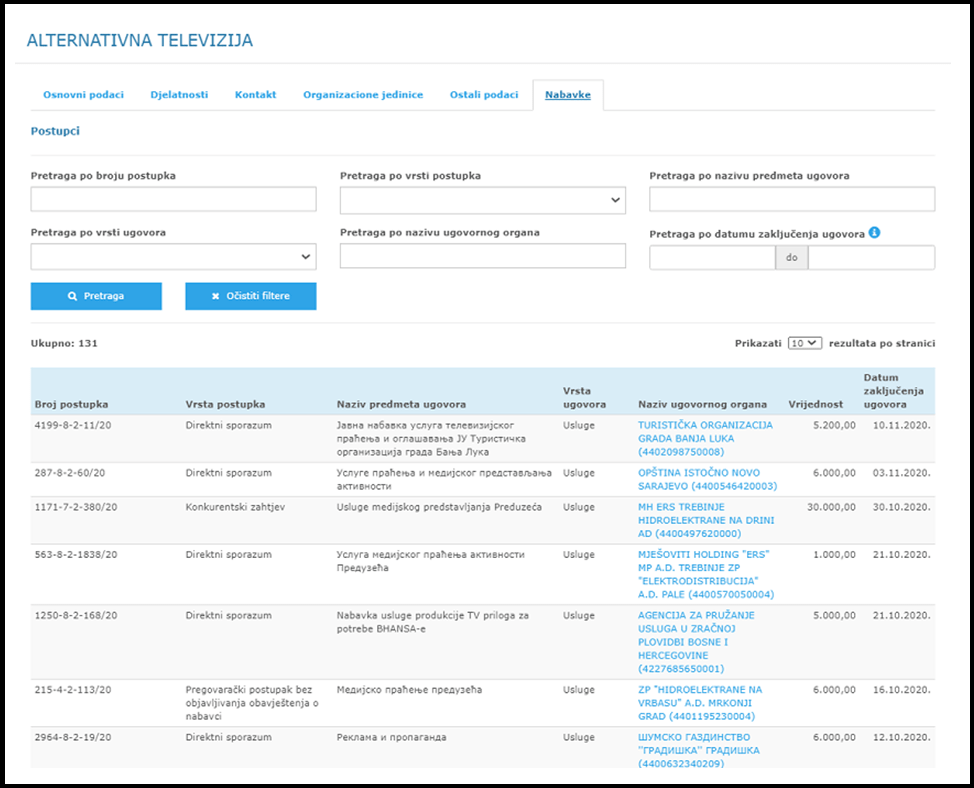Click the end date field after 'do'

pos(871,258)
